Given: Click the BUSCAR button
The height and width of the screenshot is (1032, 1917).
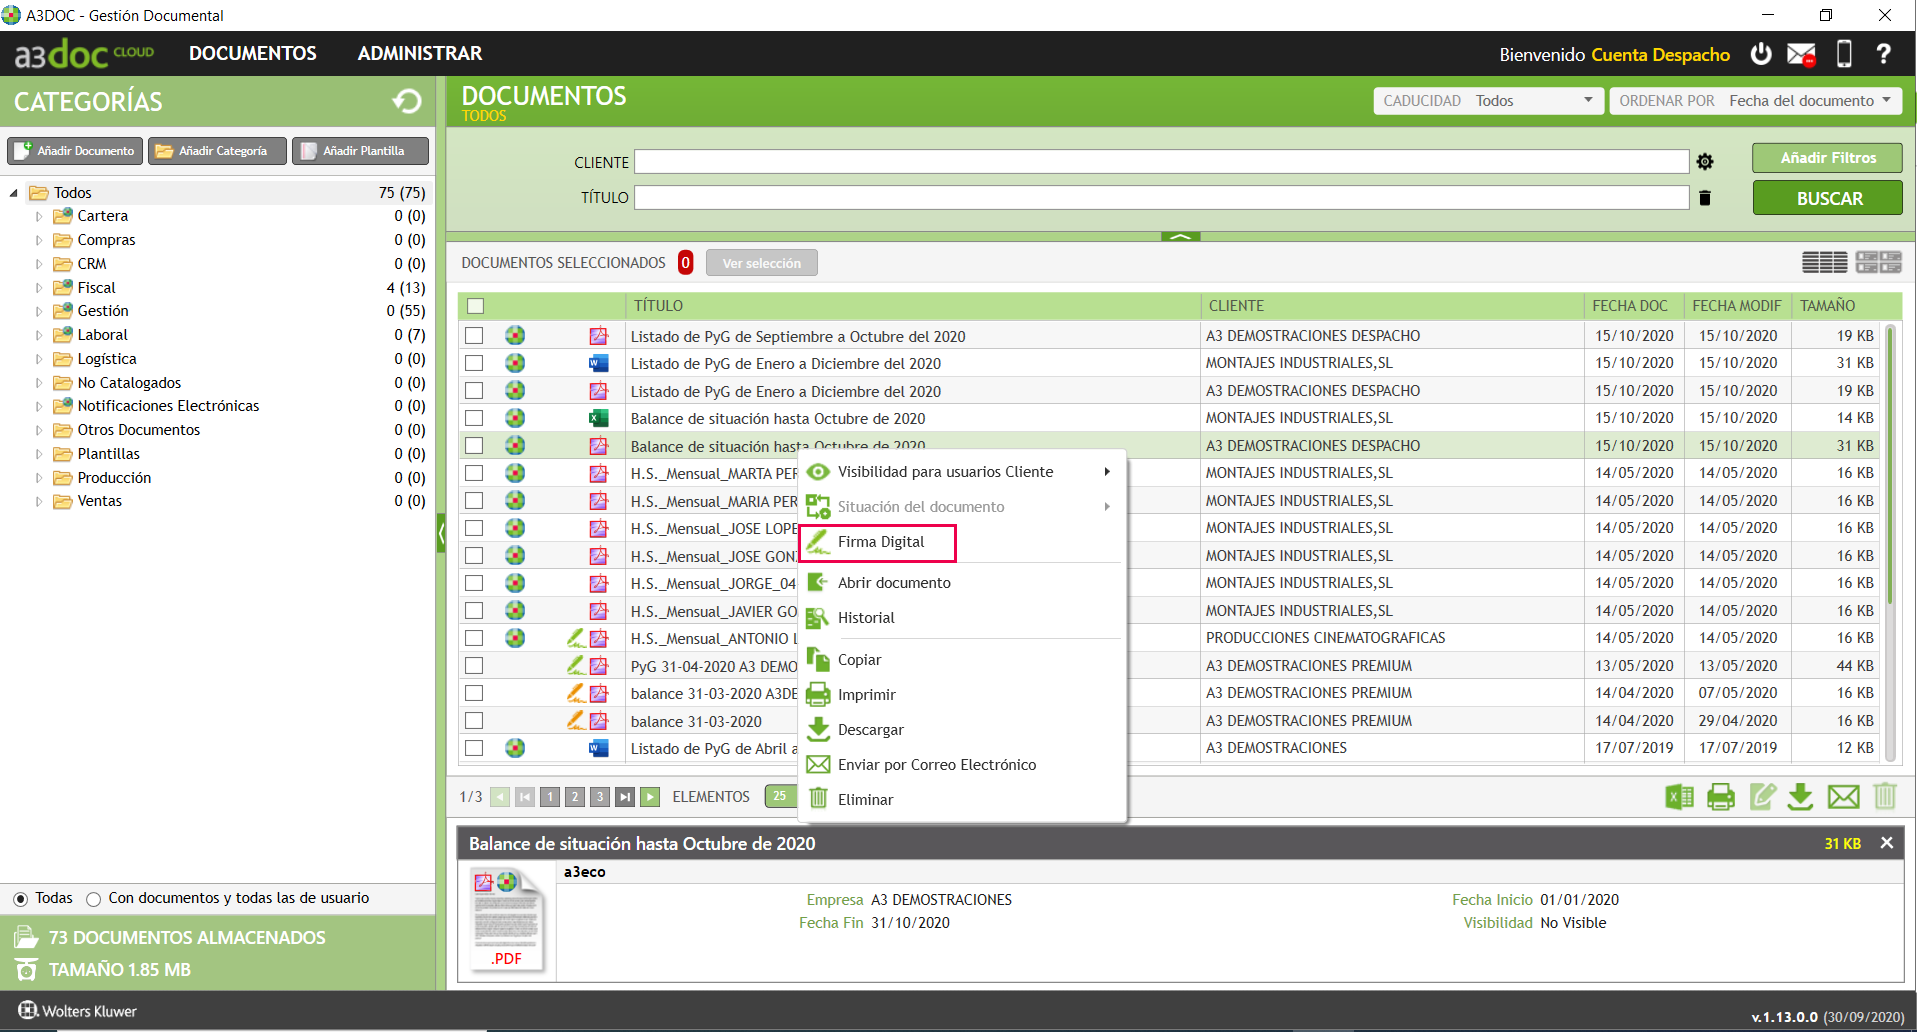Looking at the screenshot, I should coord(1827,198).
